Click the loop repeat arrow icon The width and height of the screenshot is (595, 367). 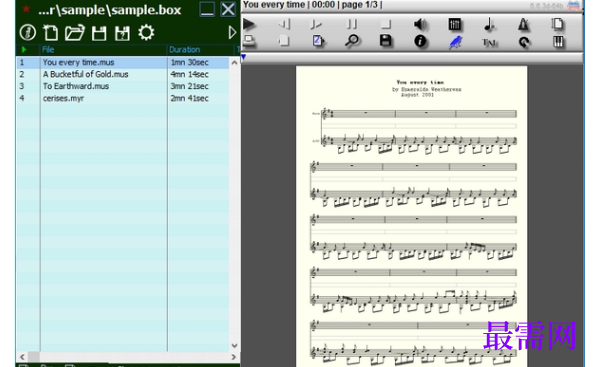(524, 42)
